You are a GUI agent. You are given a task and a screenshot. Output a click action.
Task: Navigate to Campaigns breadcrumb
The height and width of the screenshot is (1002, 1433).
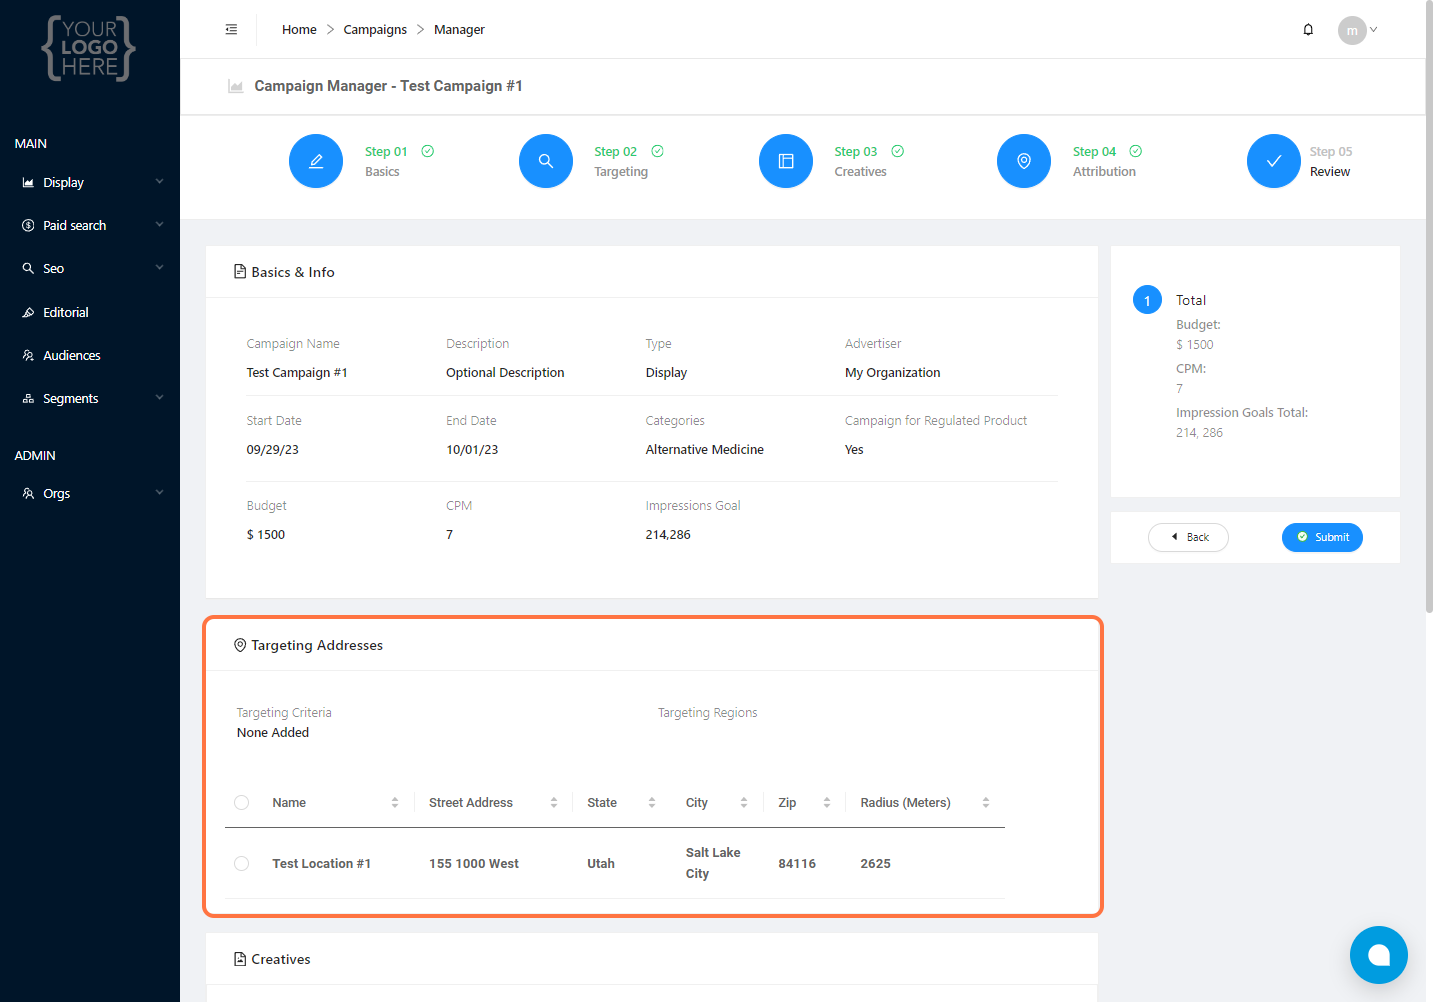click(375, 30)
